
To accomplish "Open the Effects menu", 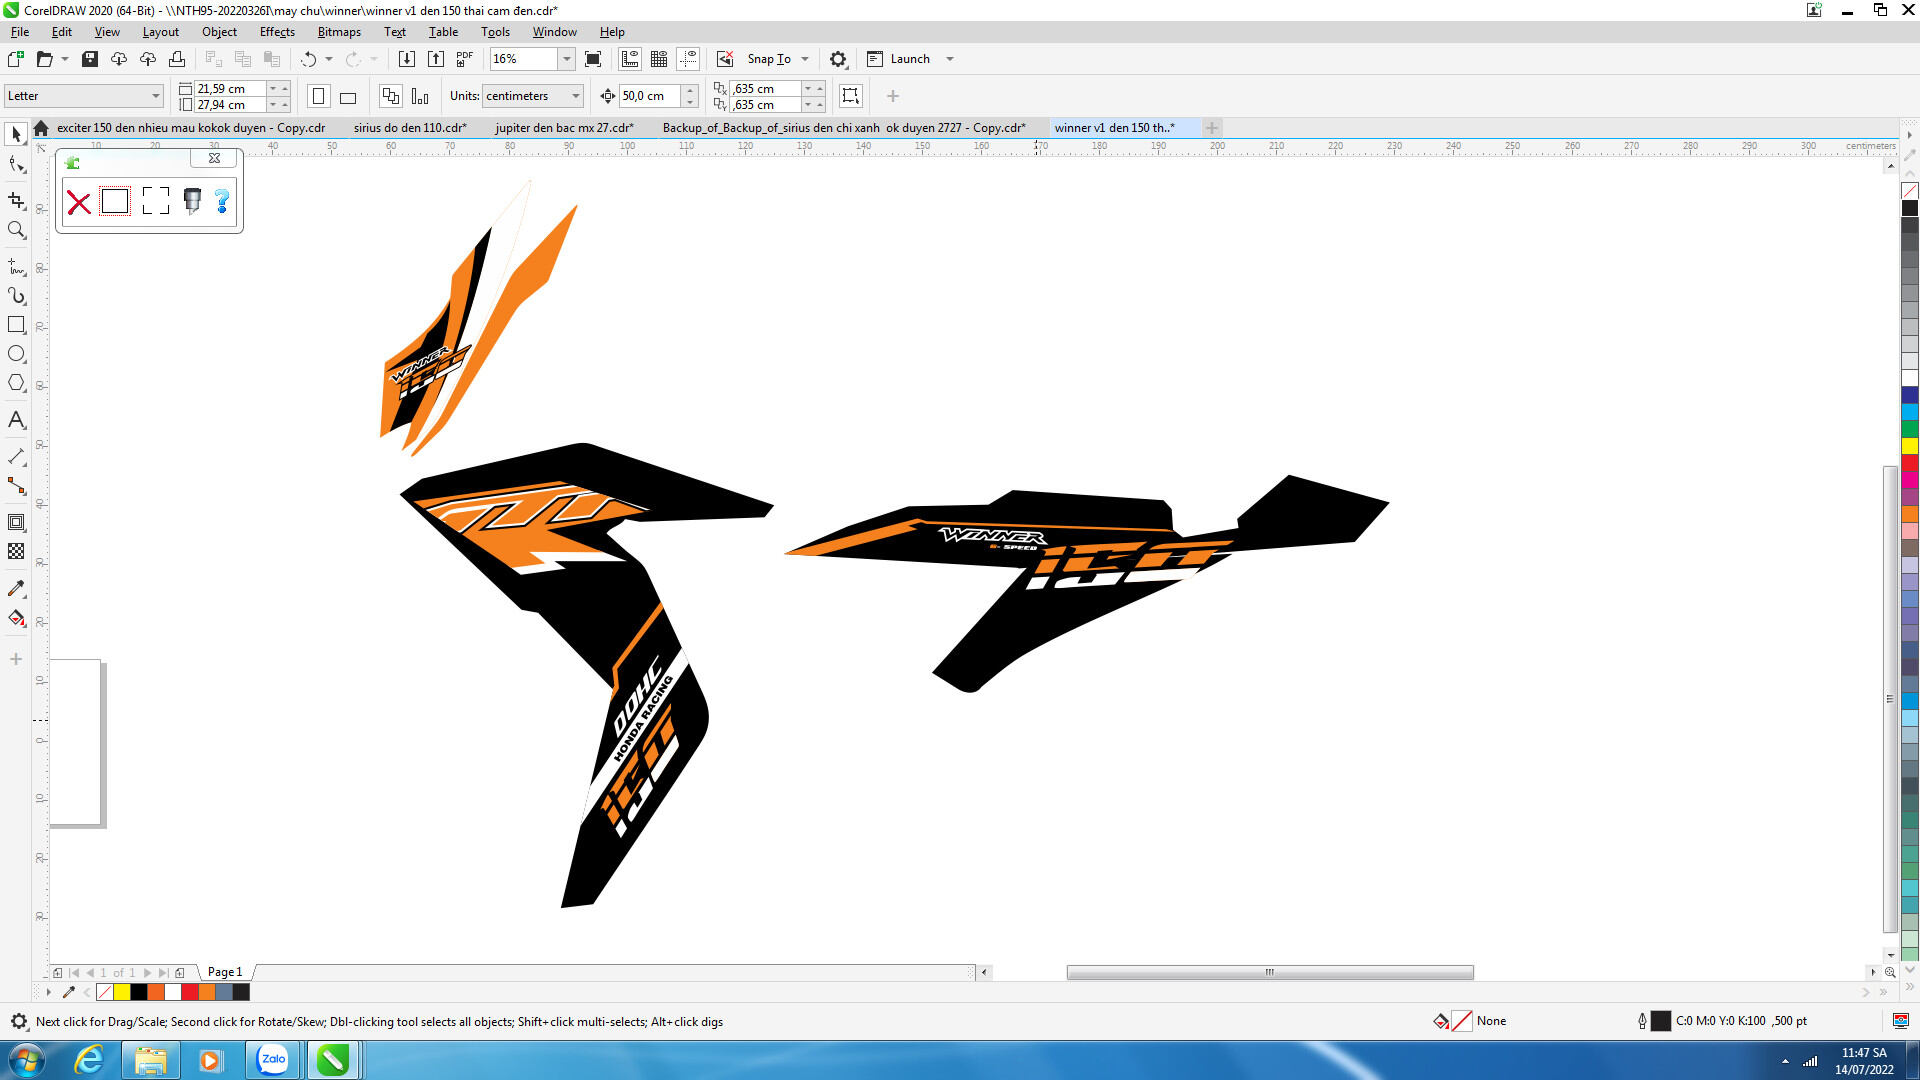I will click(x=277, y=32).
